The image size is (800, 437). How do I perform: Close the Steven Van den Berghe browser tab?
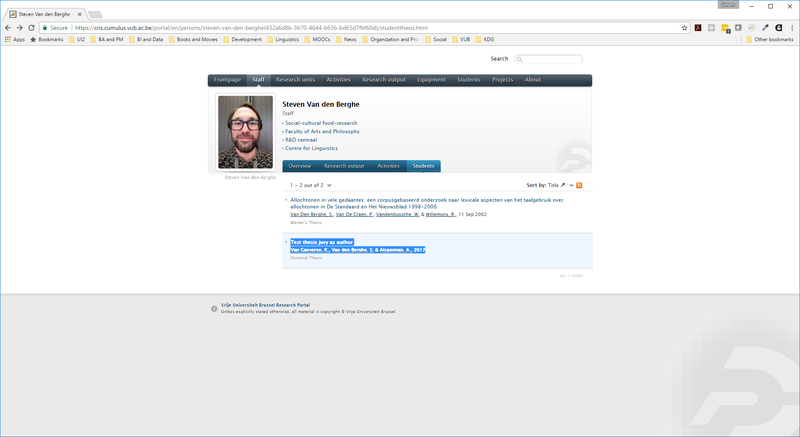pyautogui.click(x=80, y=14)
